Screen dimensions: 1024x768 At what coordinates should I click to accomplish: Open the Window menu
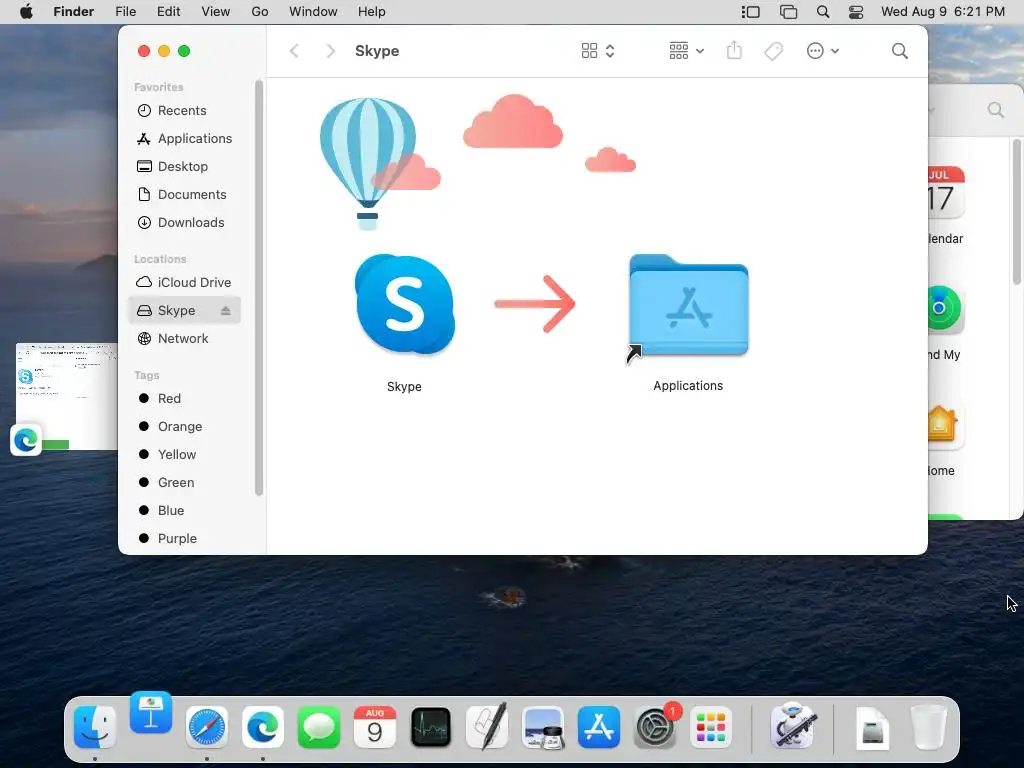(313, 12)
